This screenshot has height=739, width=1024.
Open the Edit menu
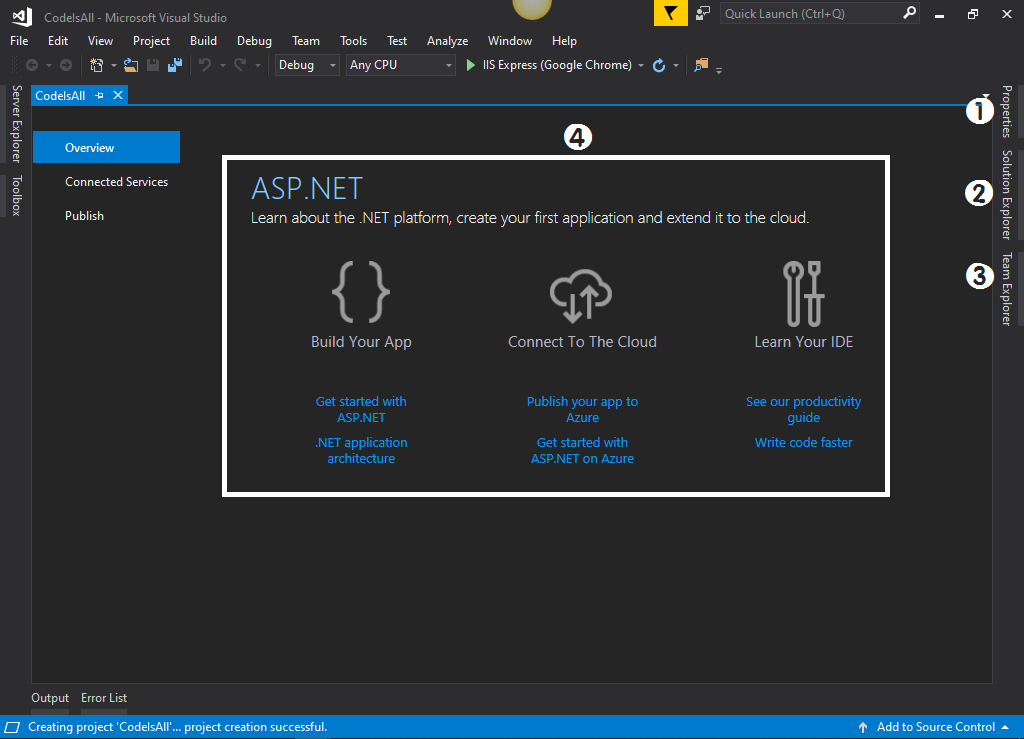(57, 40)
